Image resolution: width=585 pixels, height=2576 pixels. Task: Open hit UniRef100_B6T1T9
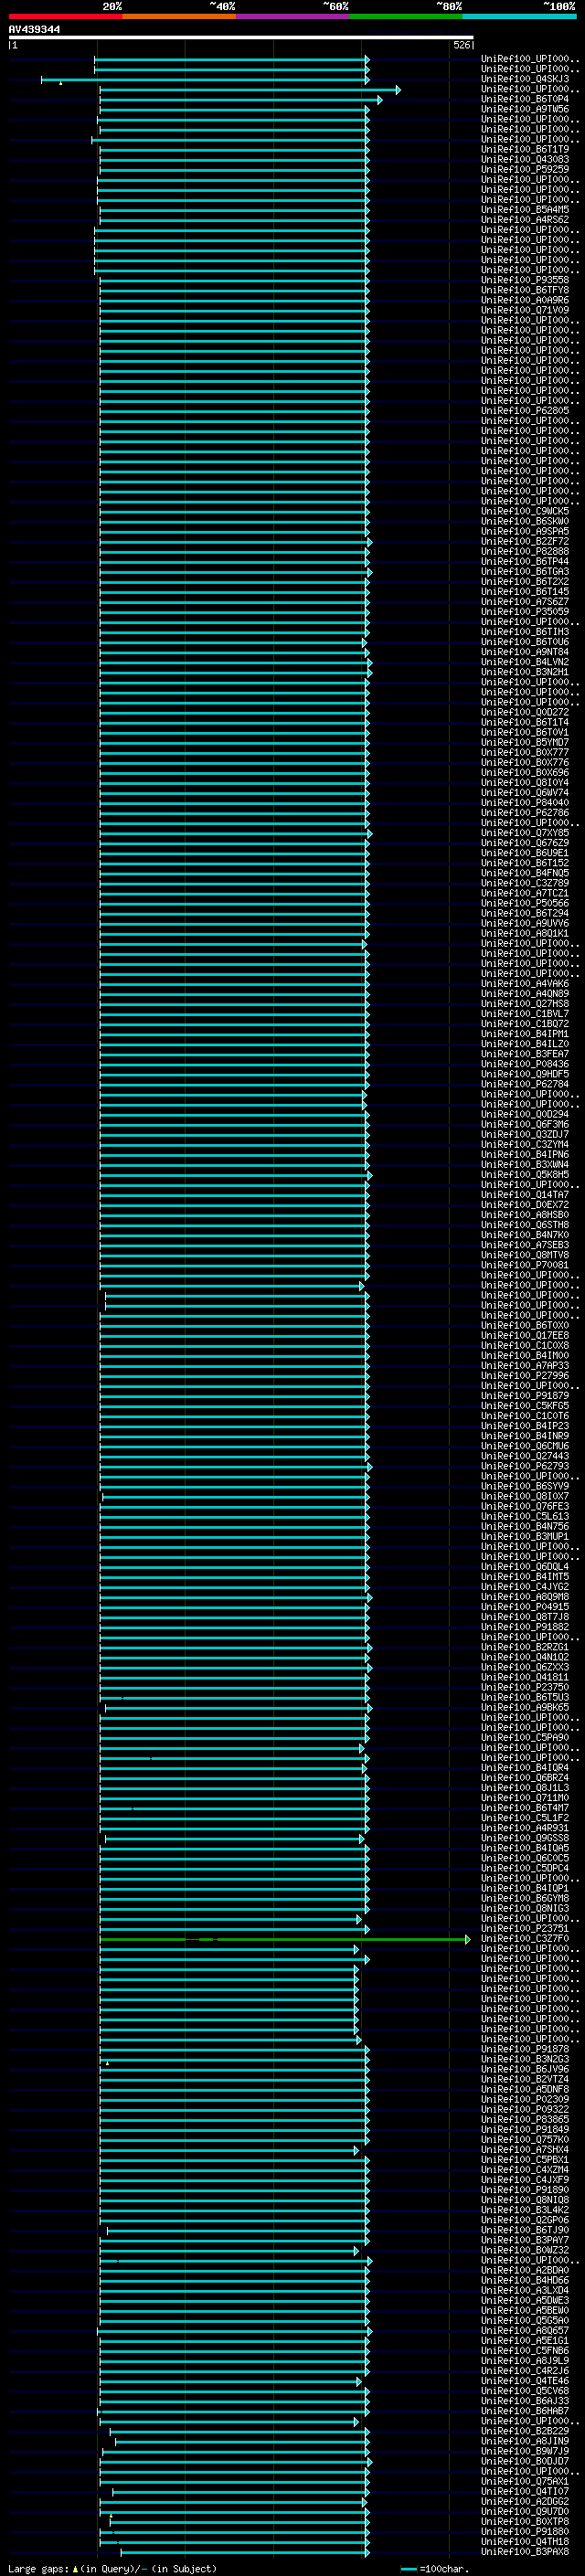click(x=525, y=149)
